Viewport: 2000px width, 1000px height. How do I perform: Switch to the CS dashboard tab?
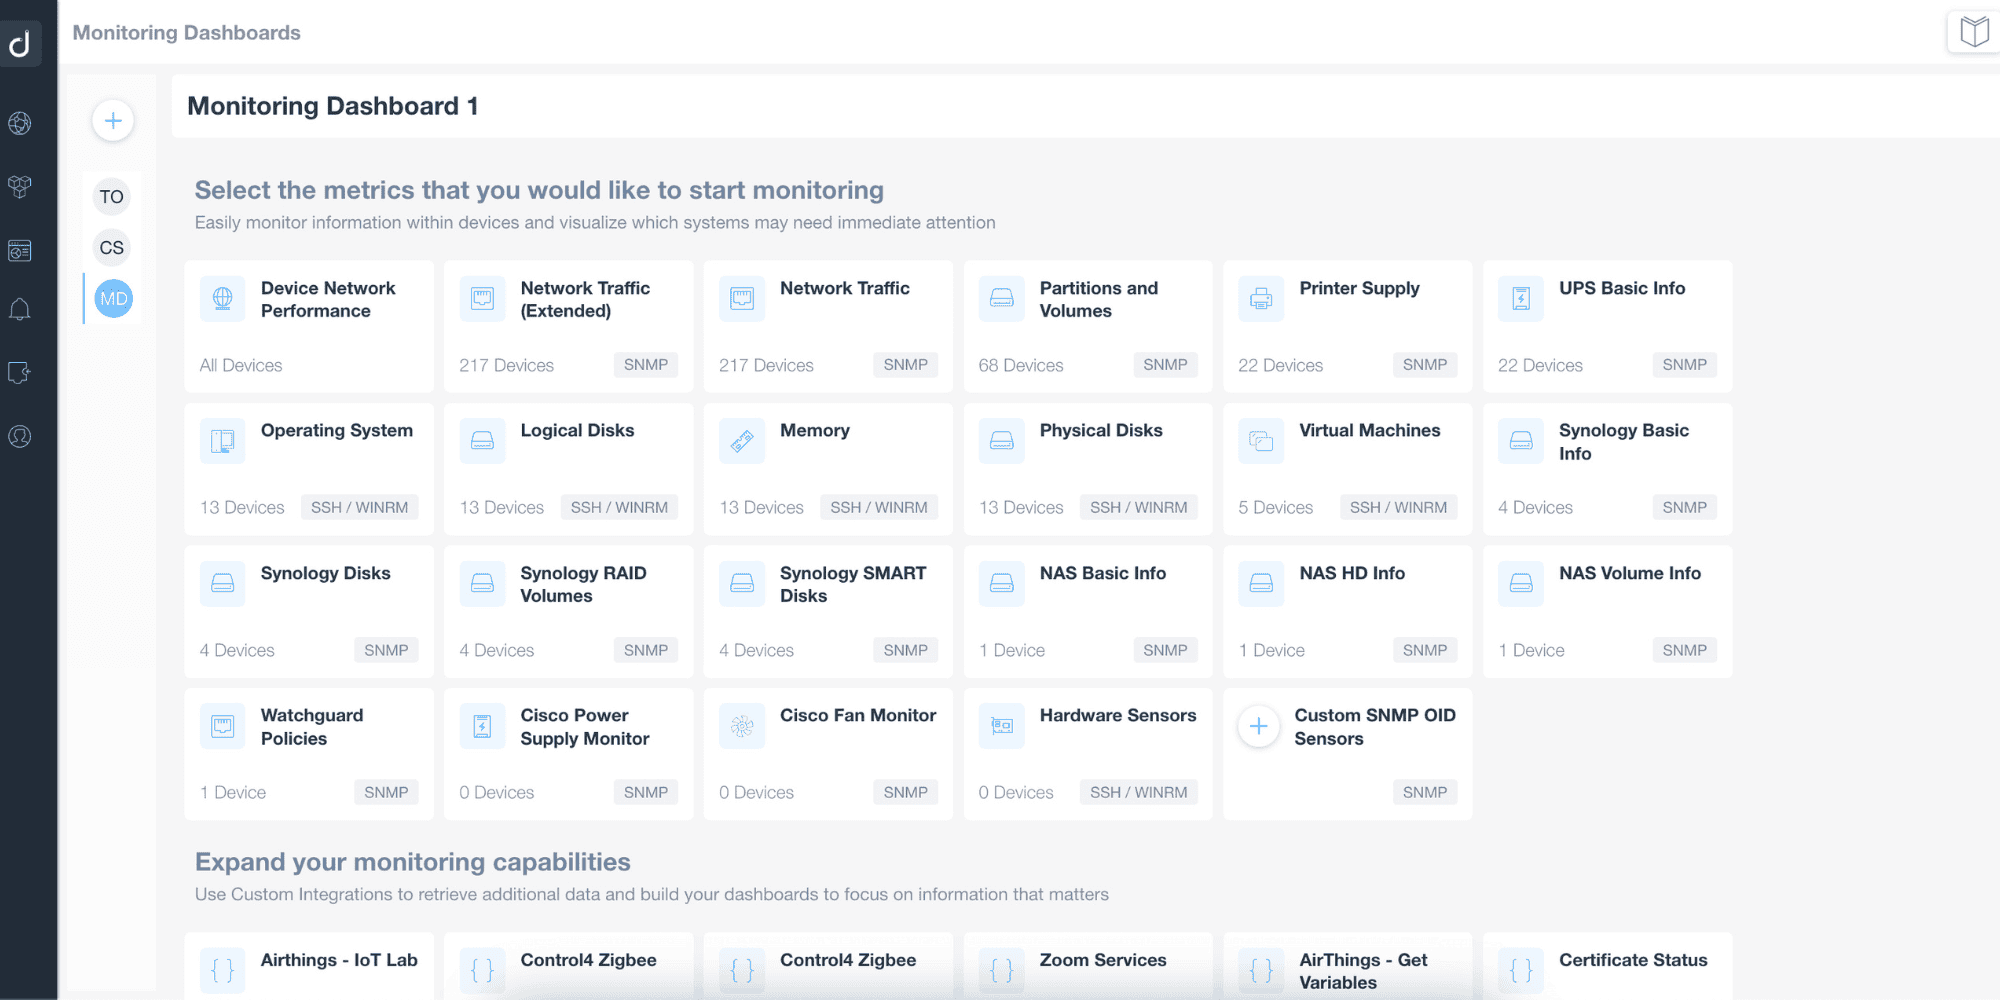(x=112, y=248)
